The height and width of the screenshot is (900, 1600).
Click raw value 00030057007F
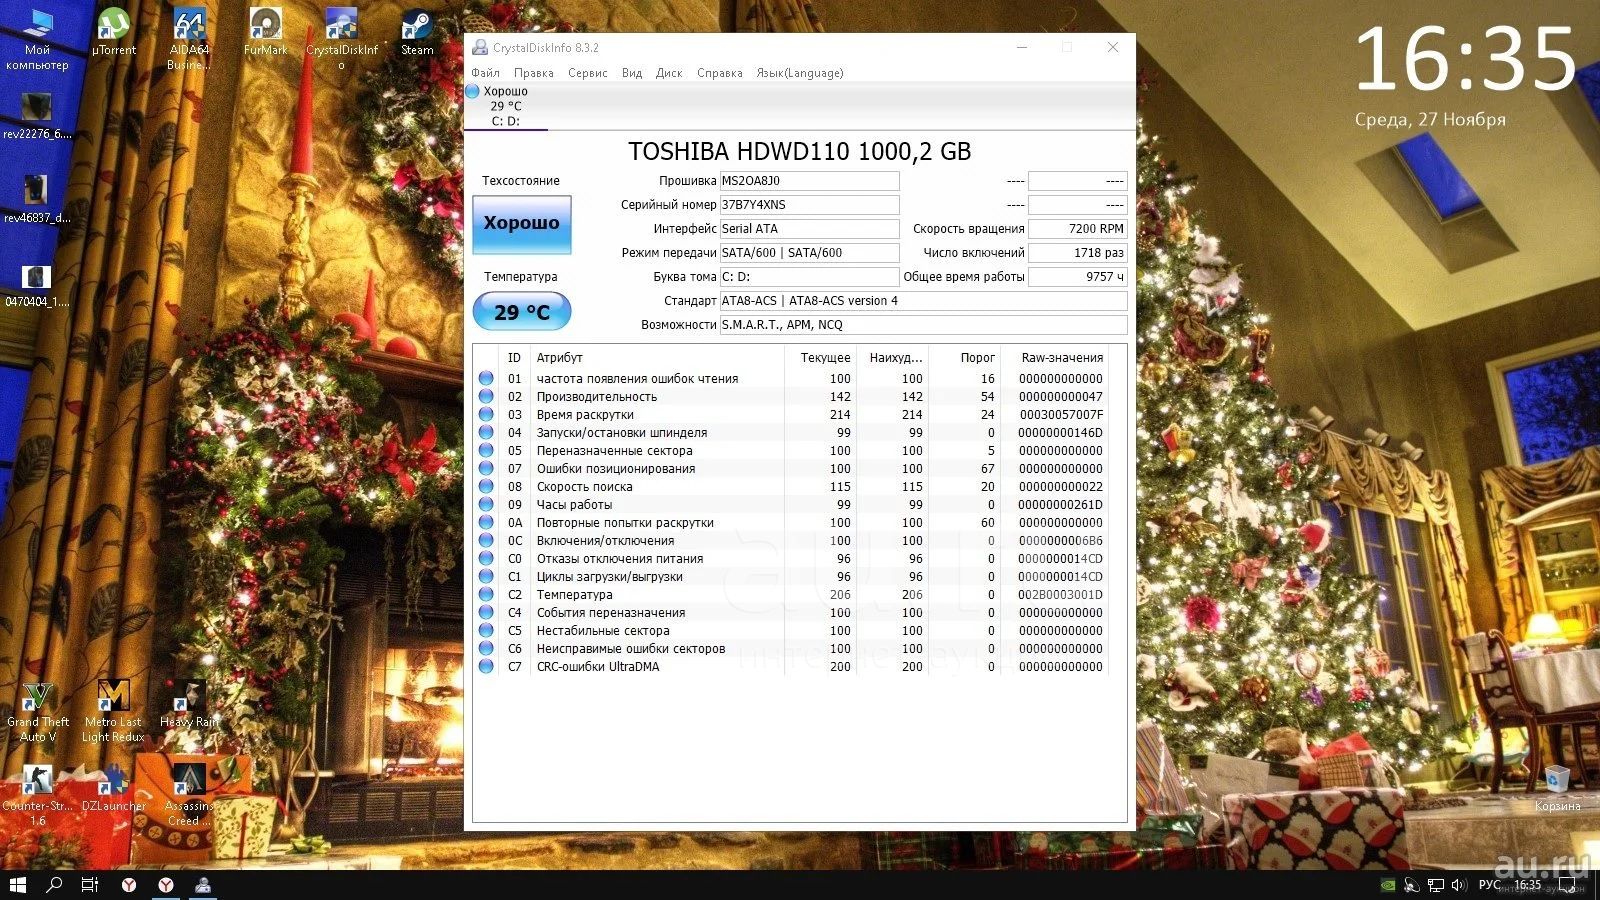1061,415
